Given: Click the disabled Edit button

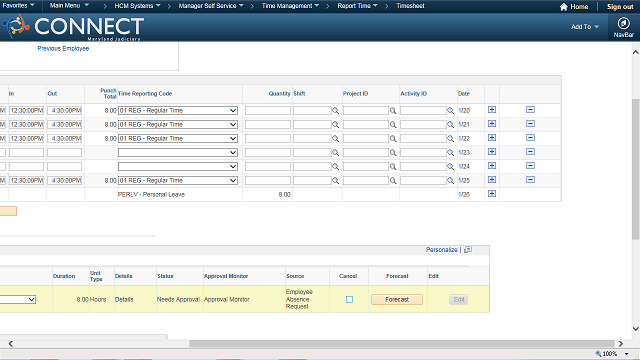Looking at the screenshot, I should coord(459,300).
